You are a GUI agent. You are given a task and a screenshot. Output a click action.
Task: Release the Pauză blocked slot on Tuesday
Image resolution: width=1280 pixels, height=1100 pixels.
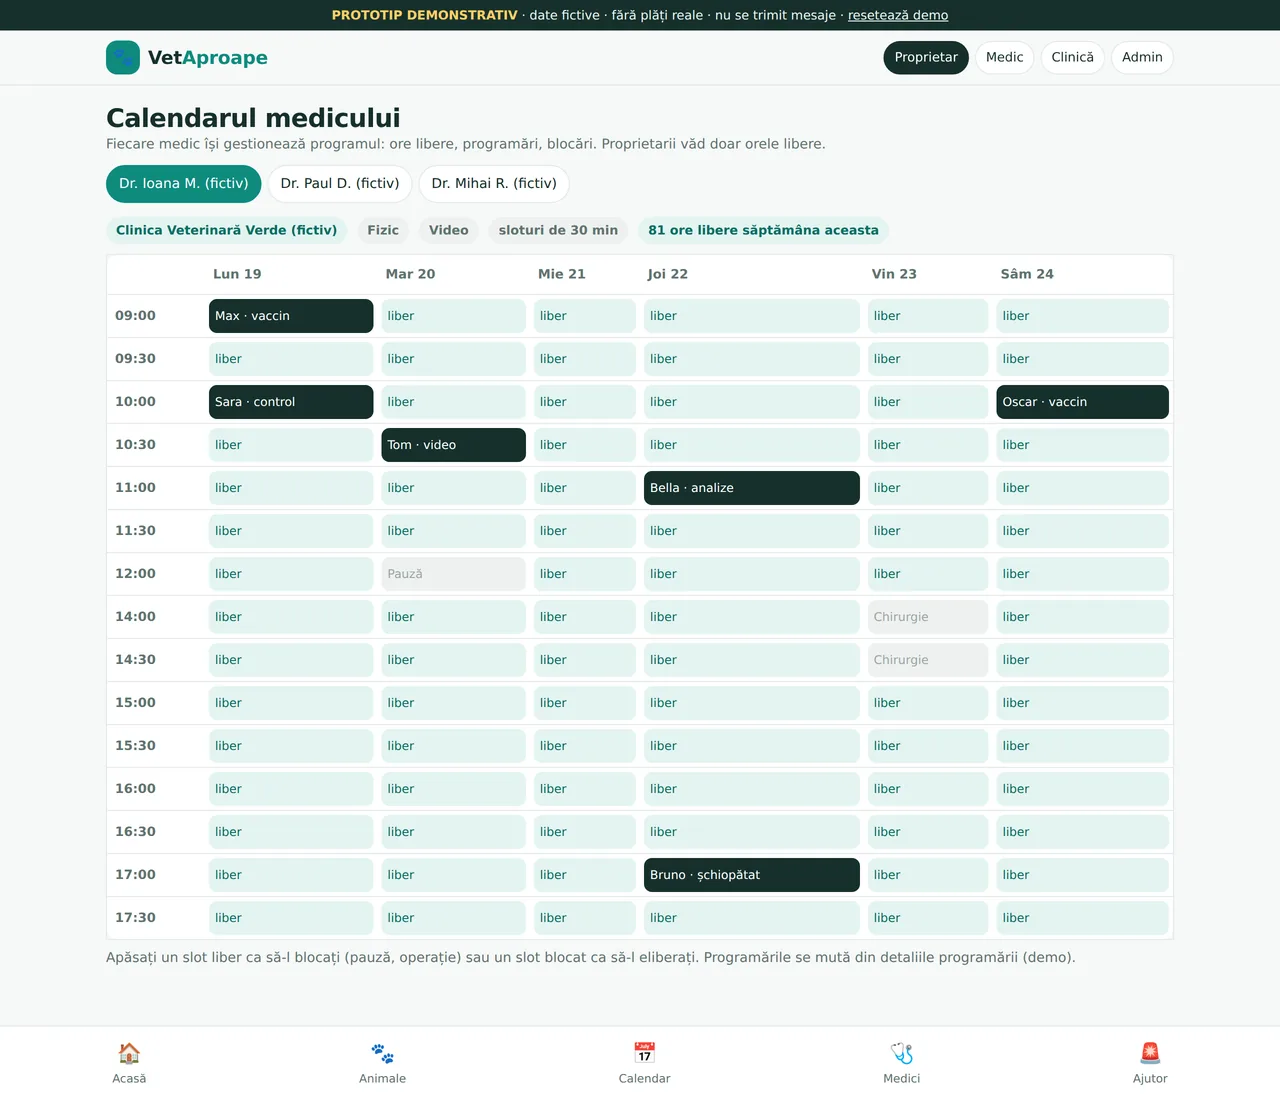tap(454, 574)
